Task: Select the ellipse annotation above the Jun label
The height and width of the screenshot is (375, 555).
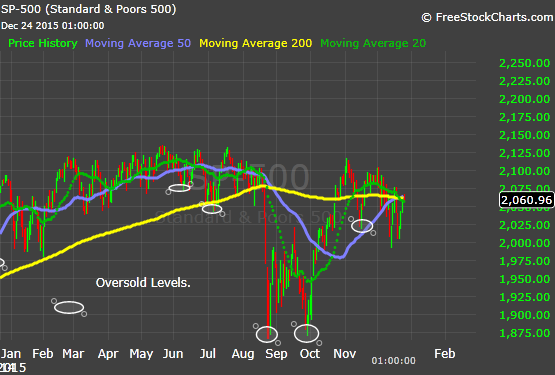Action: (179, 188)
